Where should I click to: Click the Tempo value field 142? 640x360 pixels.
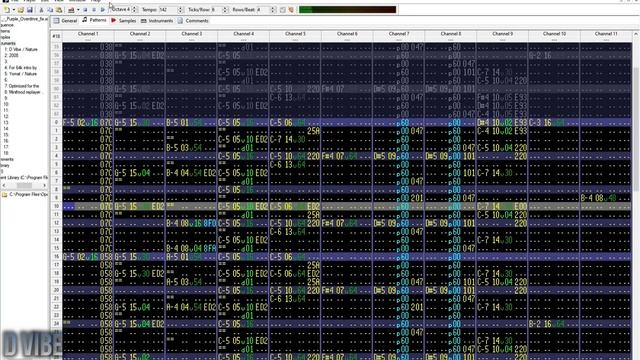(x=168, y=9)
